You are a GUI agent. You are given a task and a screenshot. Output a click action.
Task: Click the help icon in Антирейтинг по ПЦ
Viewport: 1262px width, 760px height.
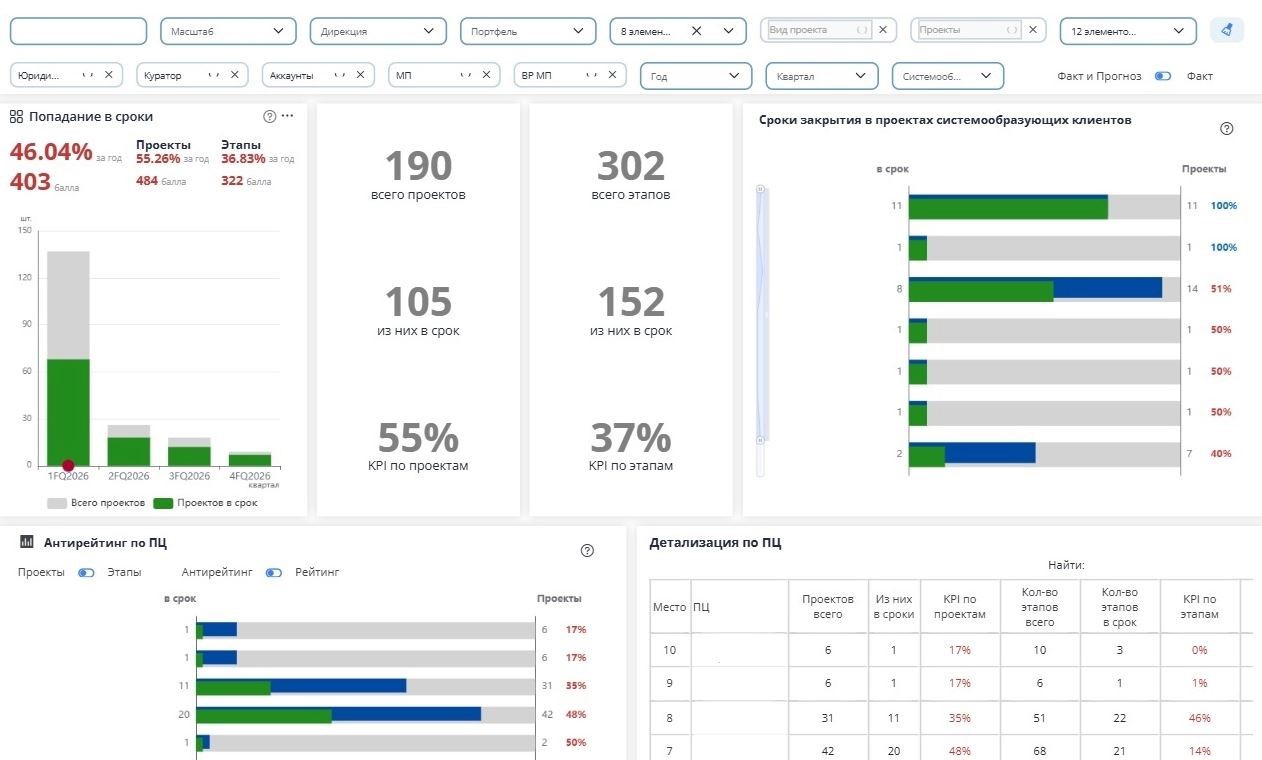587,550
